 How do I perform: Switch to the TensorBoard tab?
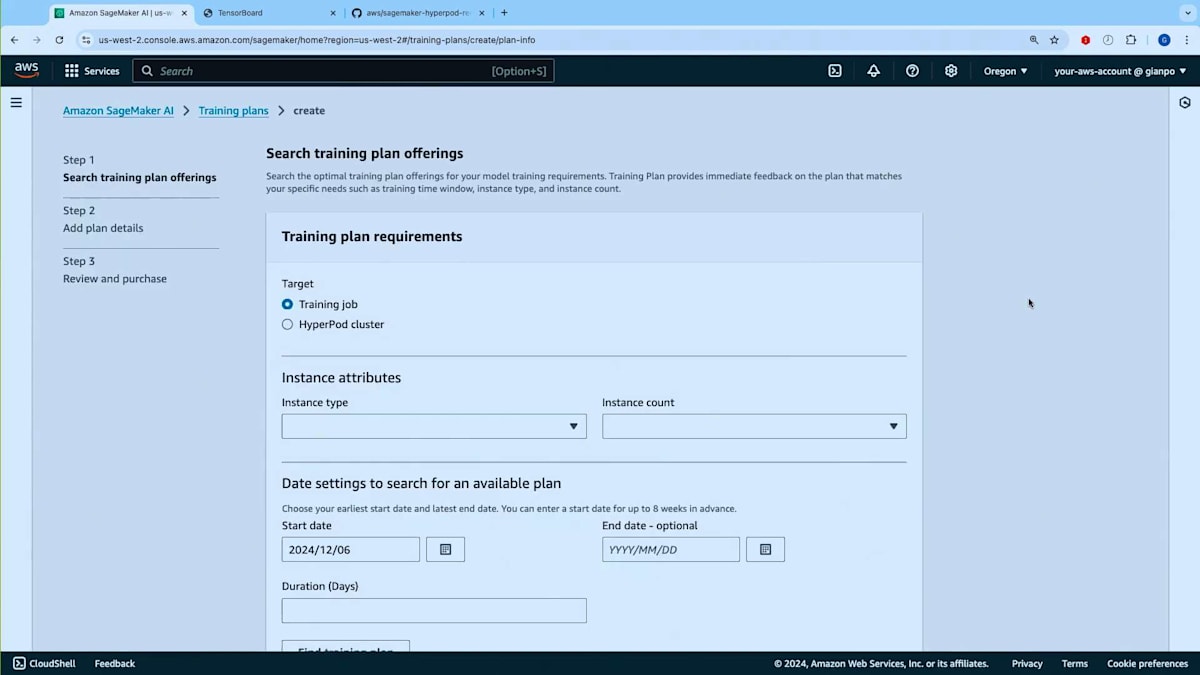tap(269, 13)
